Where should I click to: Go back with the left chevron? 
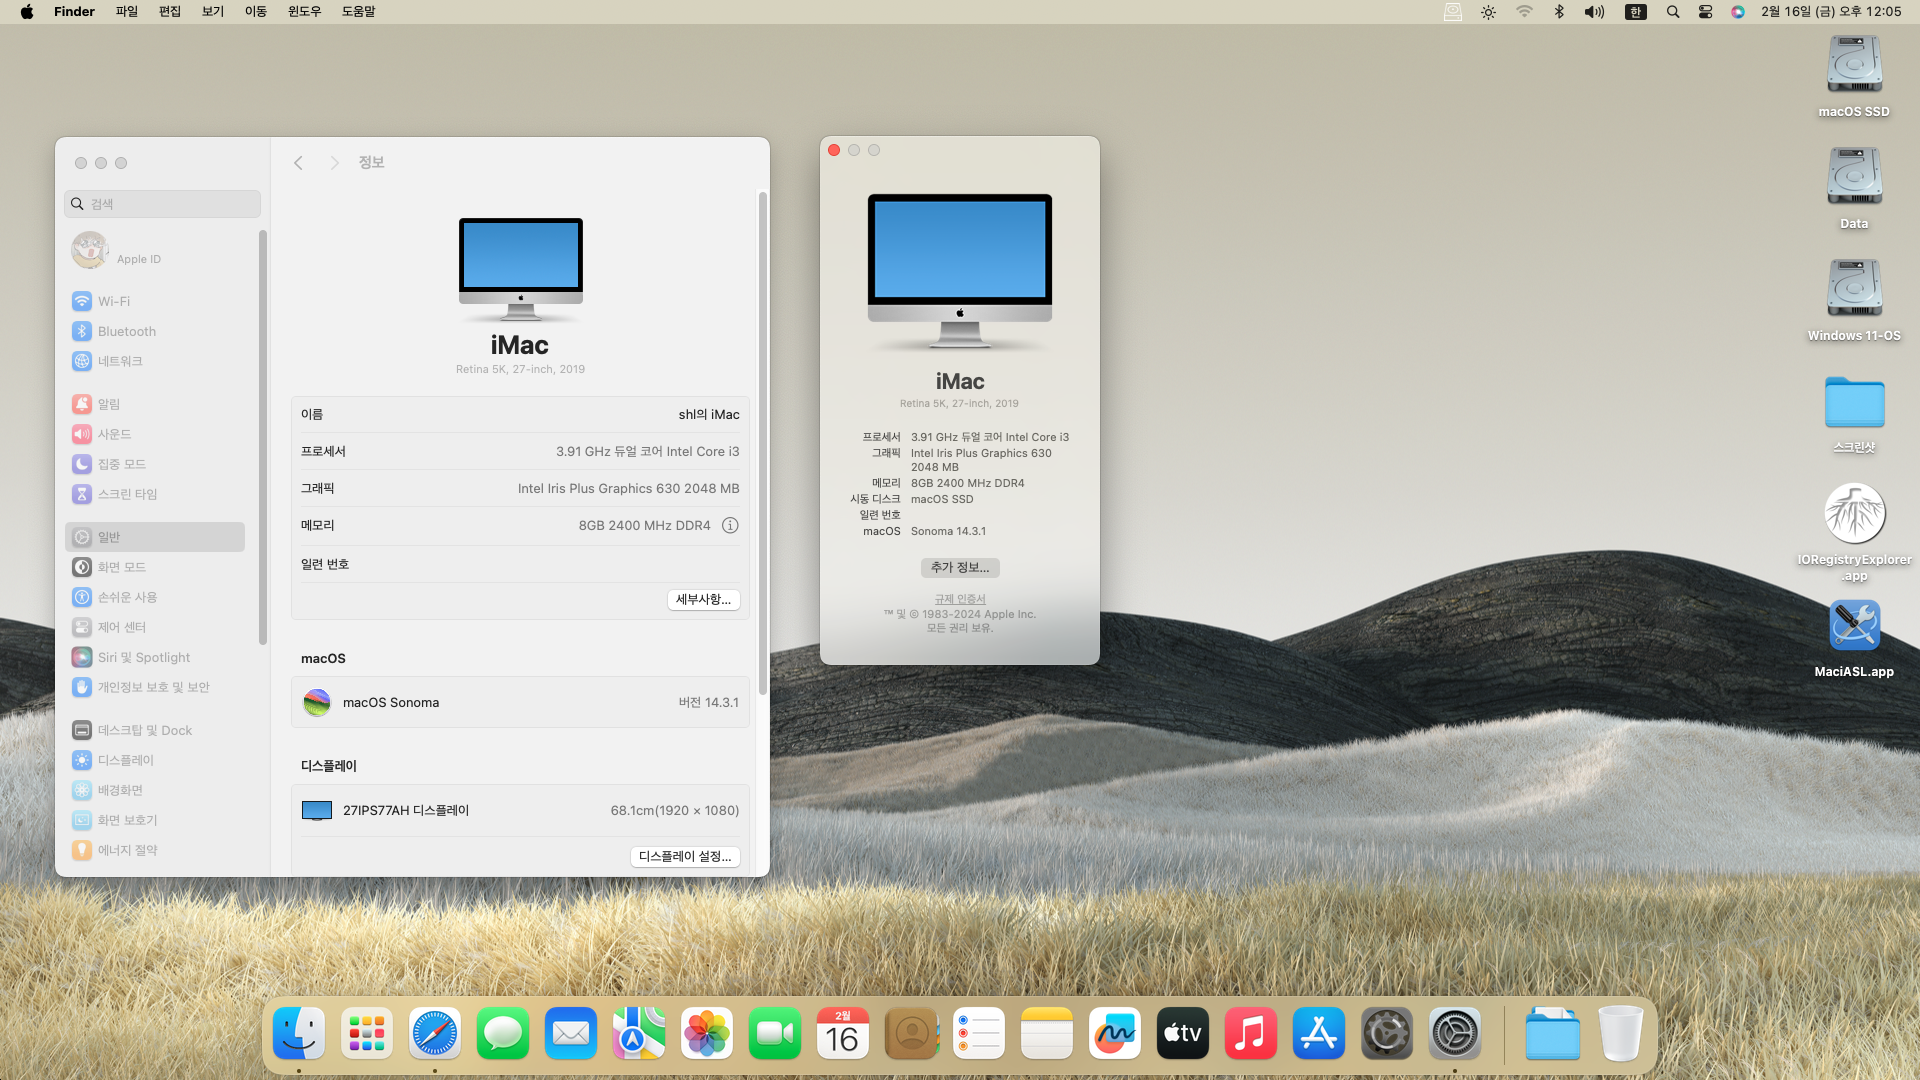[298, 163]
